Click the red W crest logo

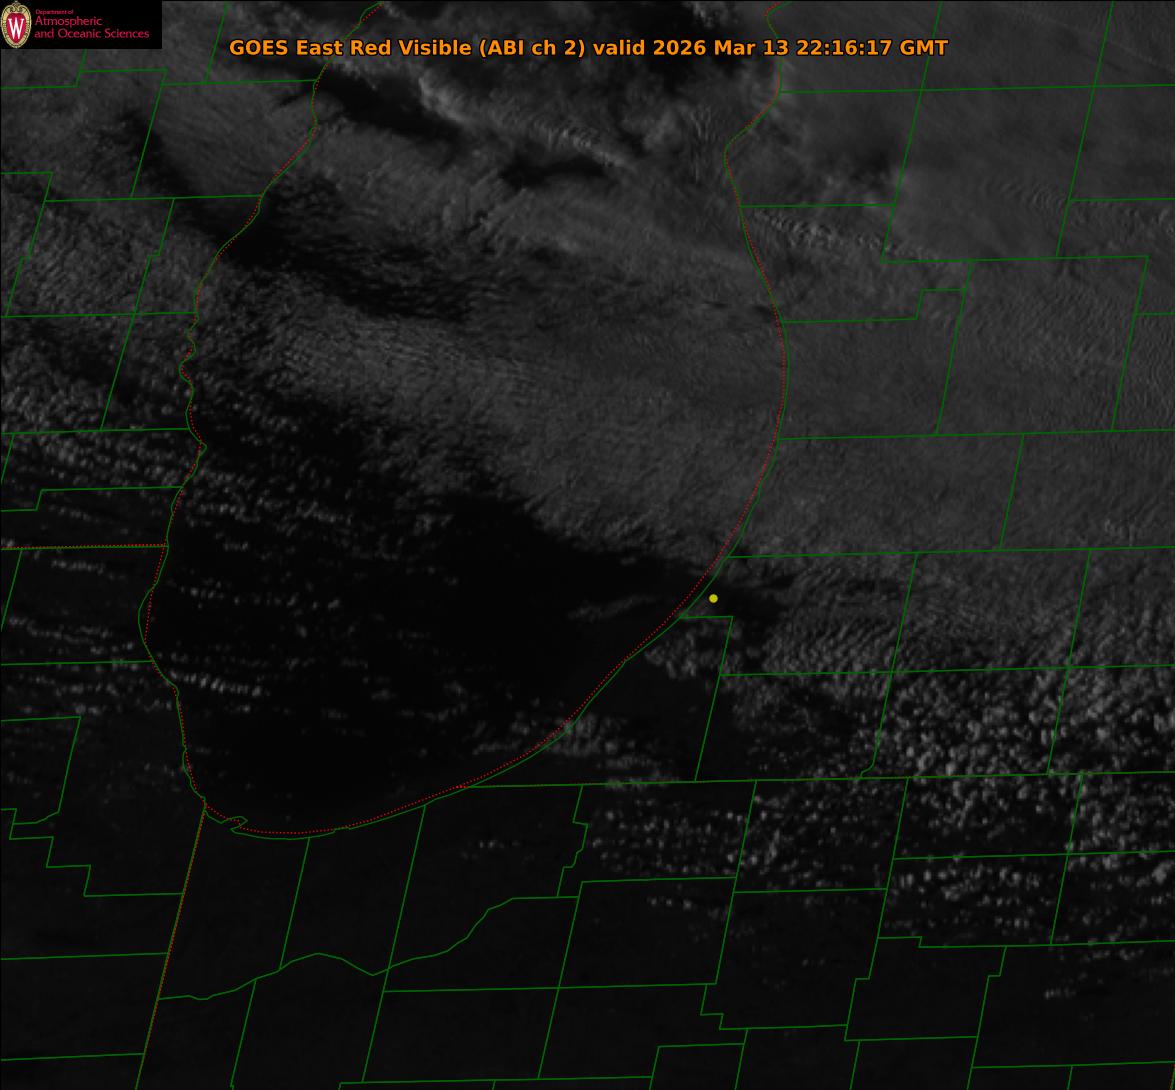click(16, 26)
